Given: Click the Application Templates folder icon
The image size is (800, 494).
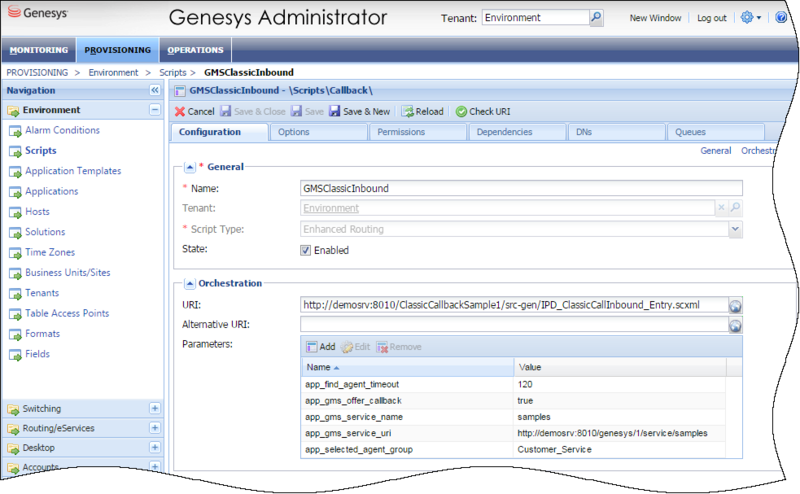Looking at the screenshot, I should point(15,172).
